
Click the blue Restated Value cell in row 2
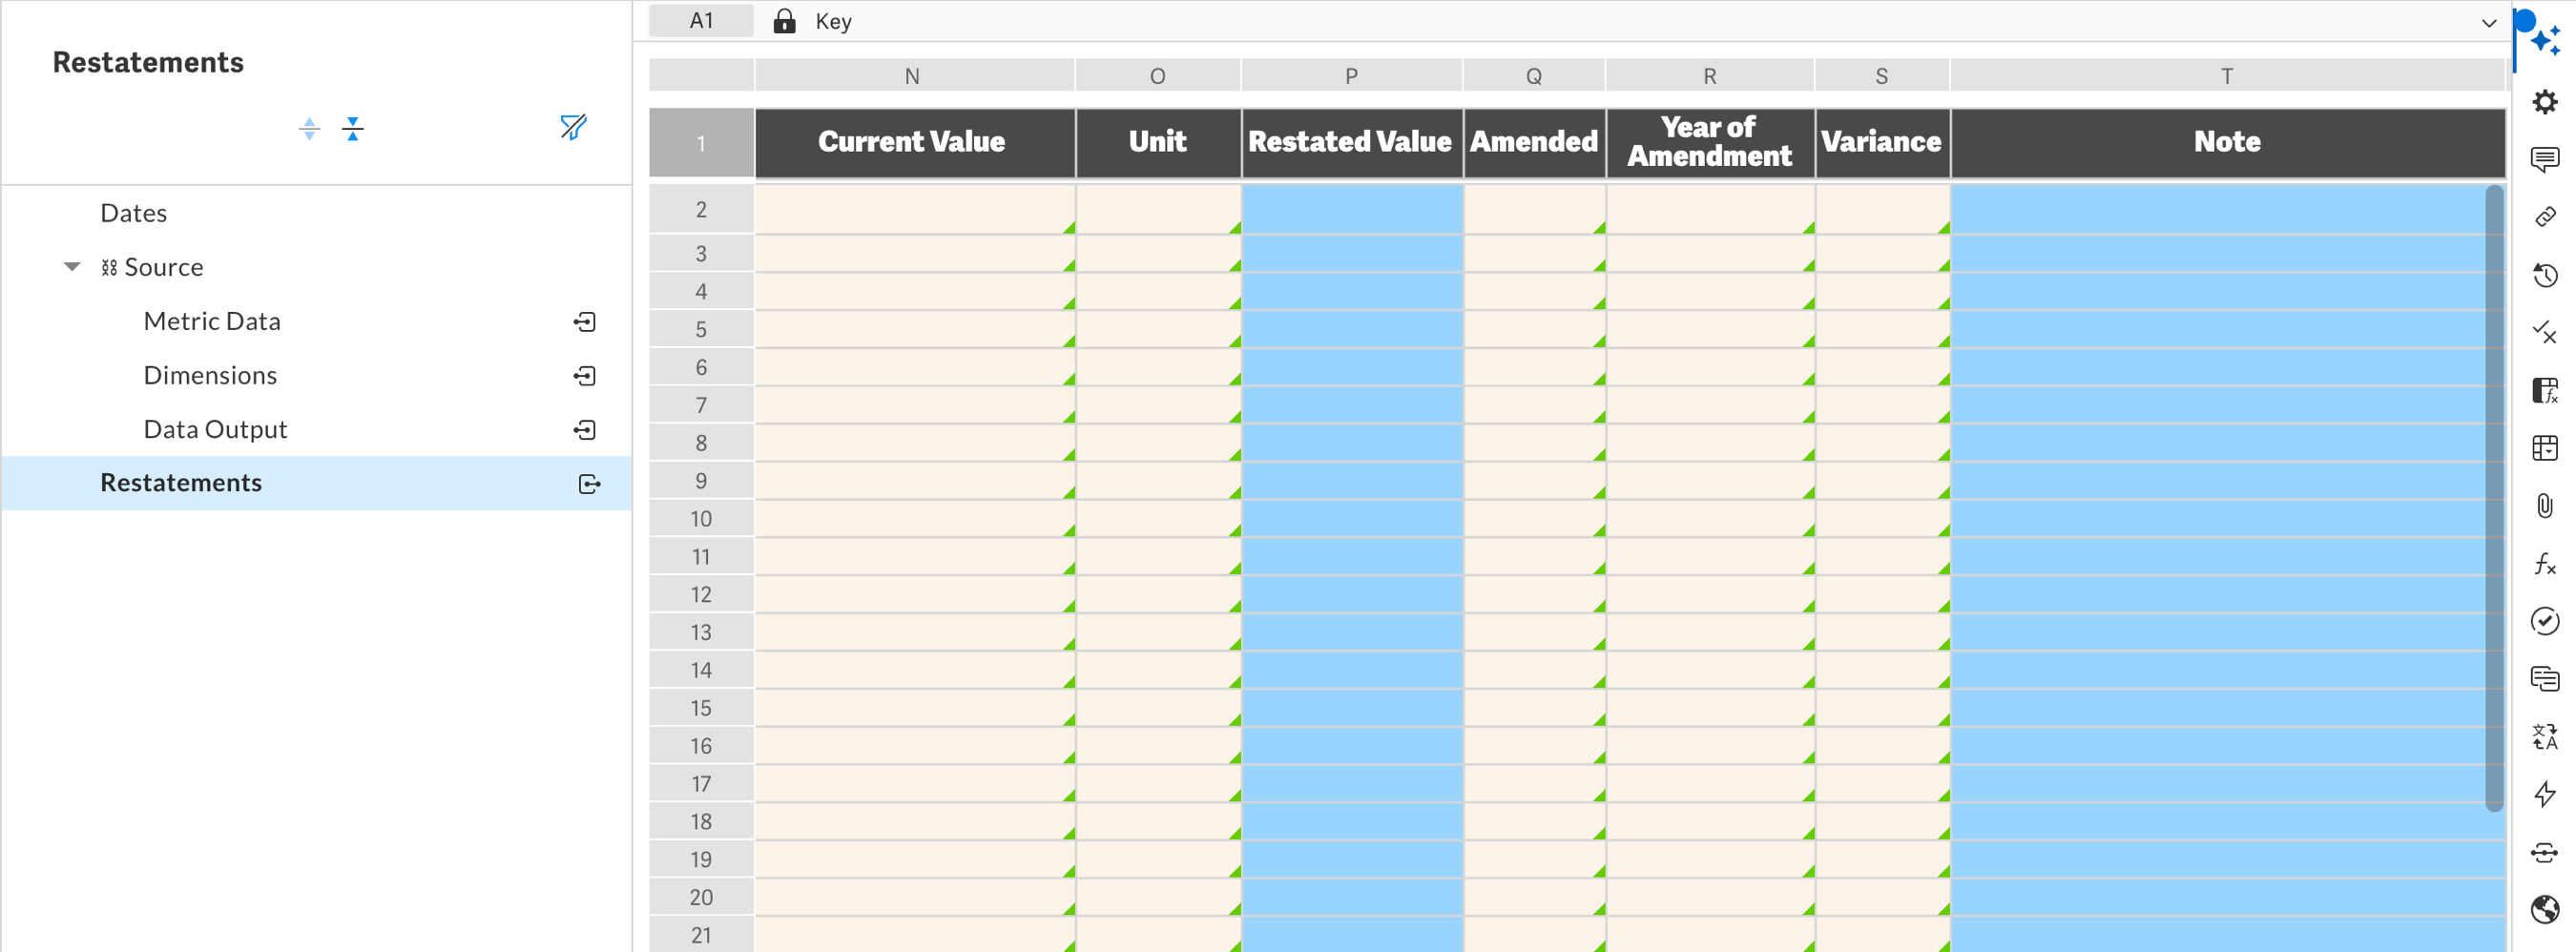point(1352,210)
